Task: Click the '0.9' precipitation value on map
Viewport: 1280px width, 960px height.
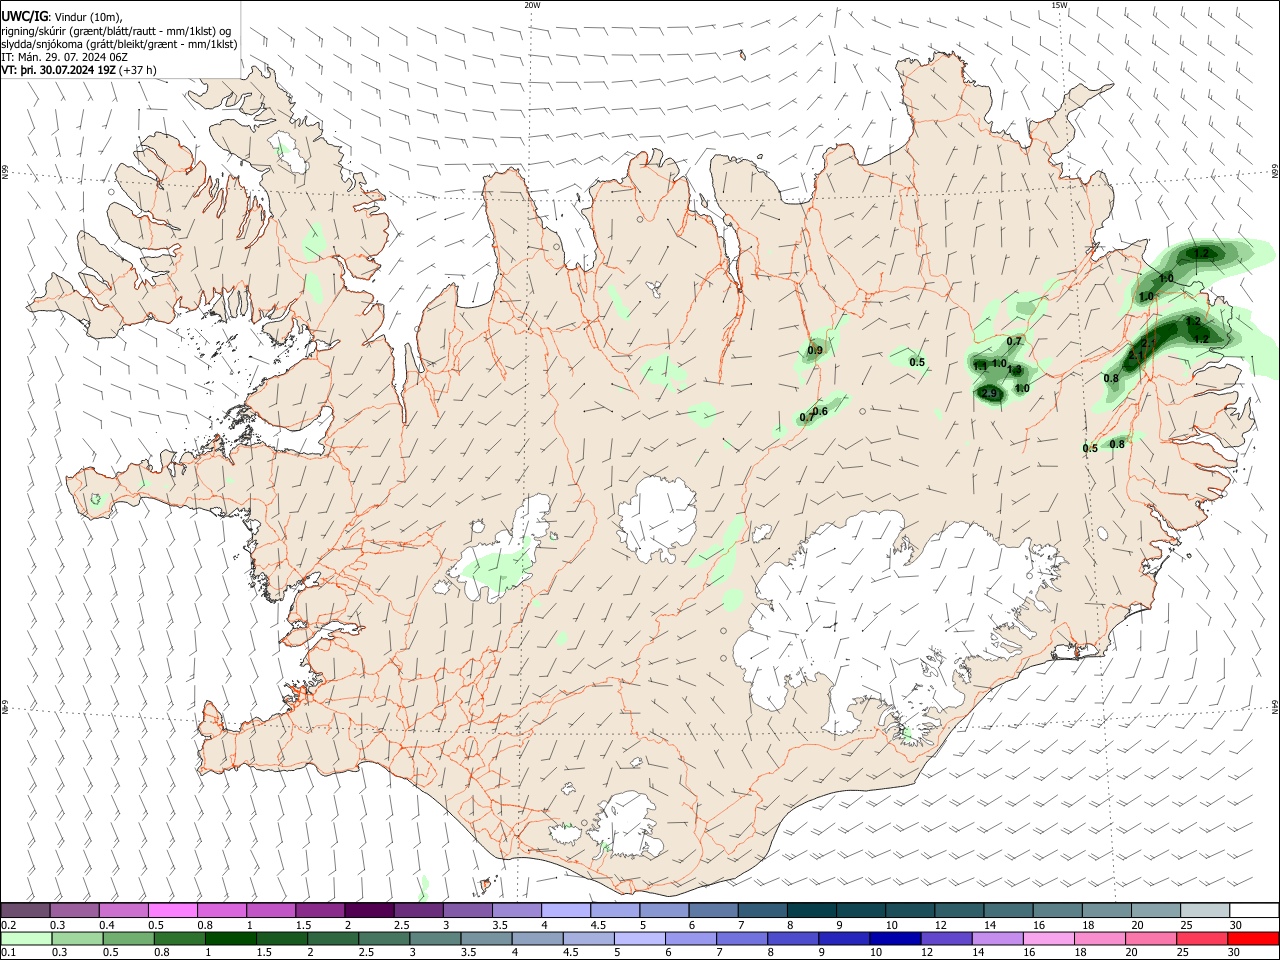Action: pyautogui.click(x=815, y=350)
